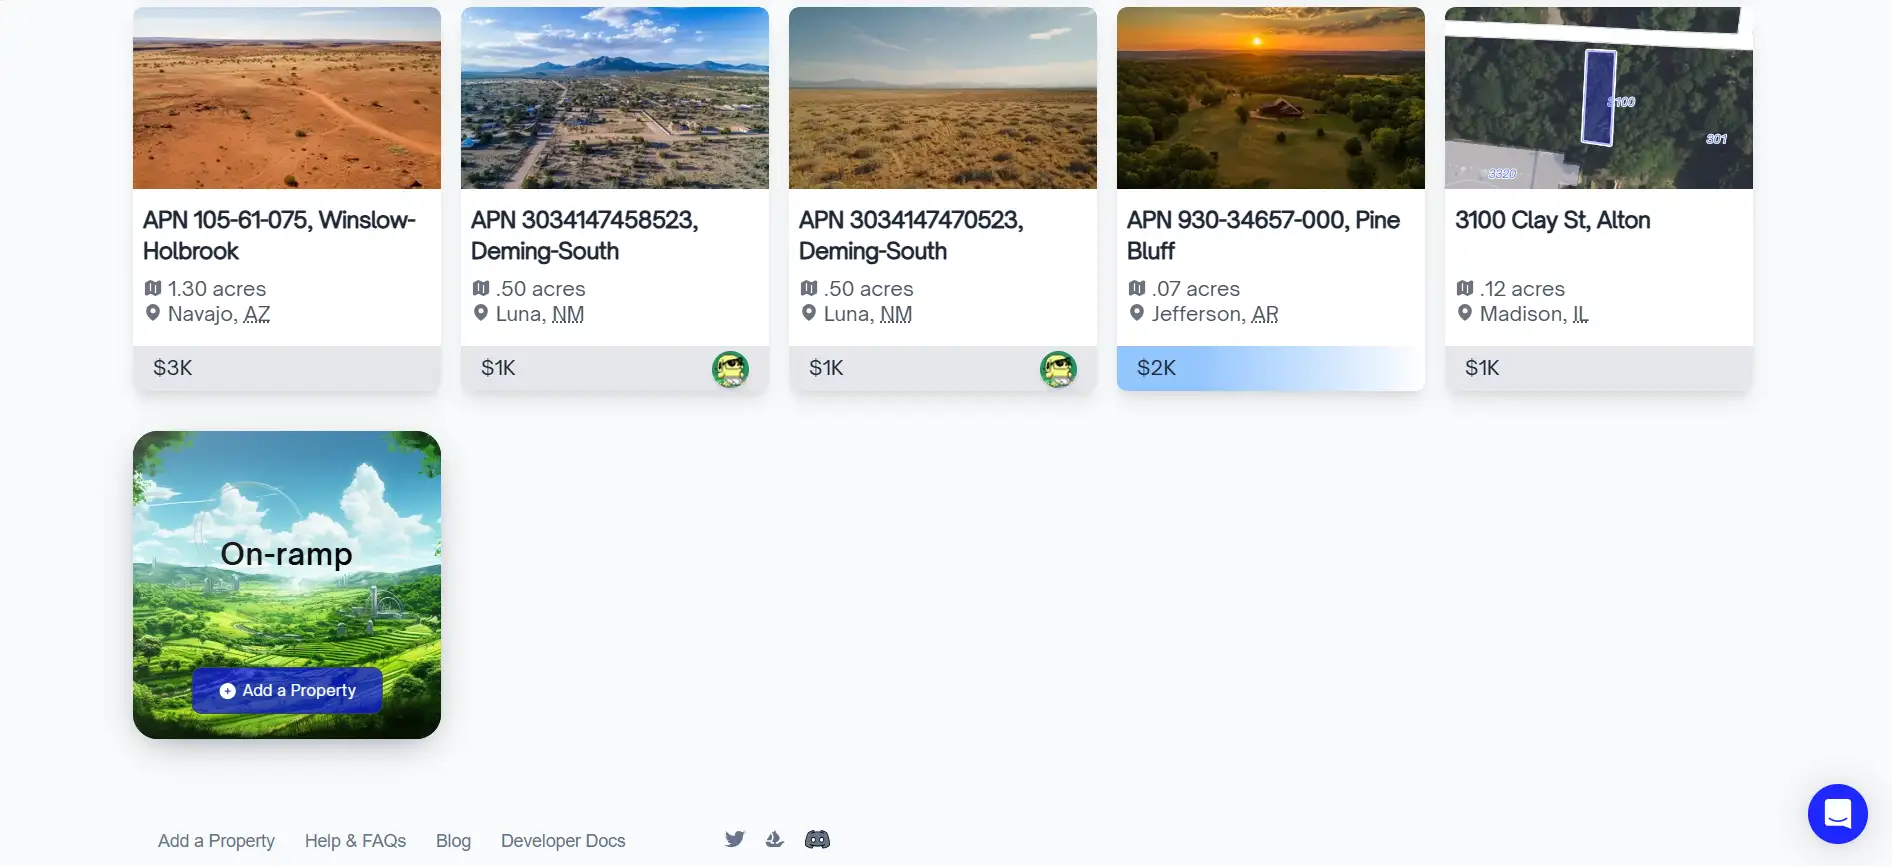Open the OpenSea sailboat icon link
The image size is (1892, 866).
(775, 839)
